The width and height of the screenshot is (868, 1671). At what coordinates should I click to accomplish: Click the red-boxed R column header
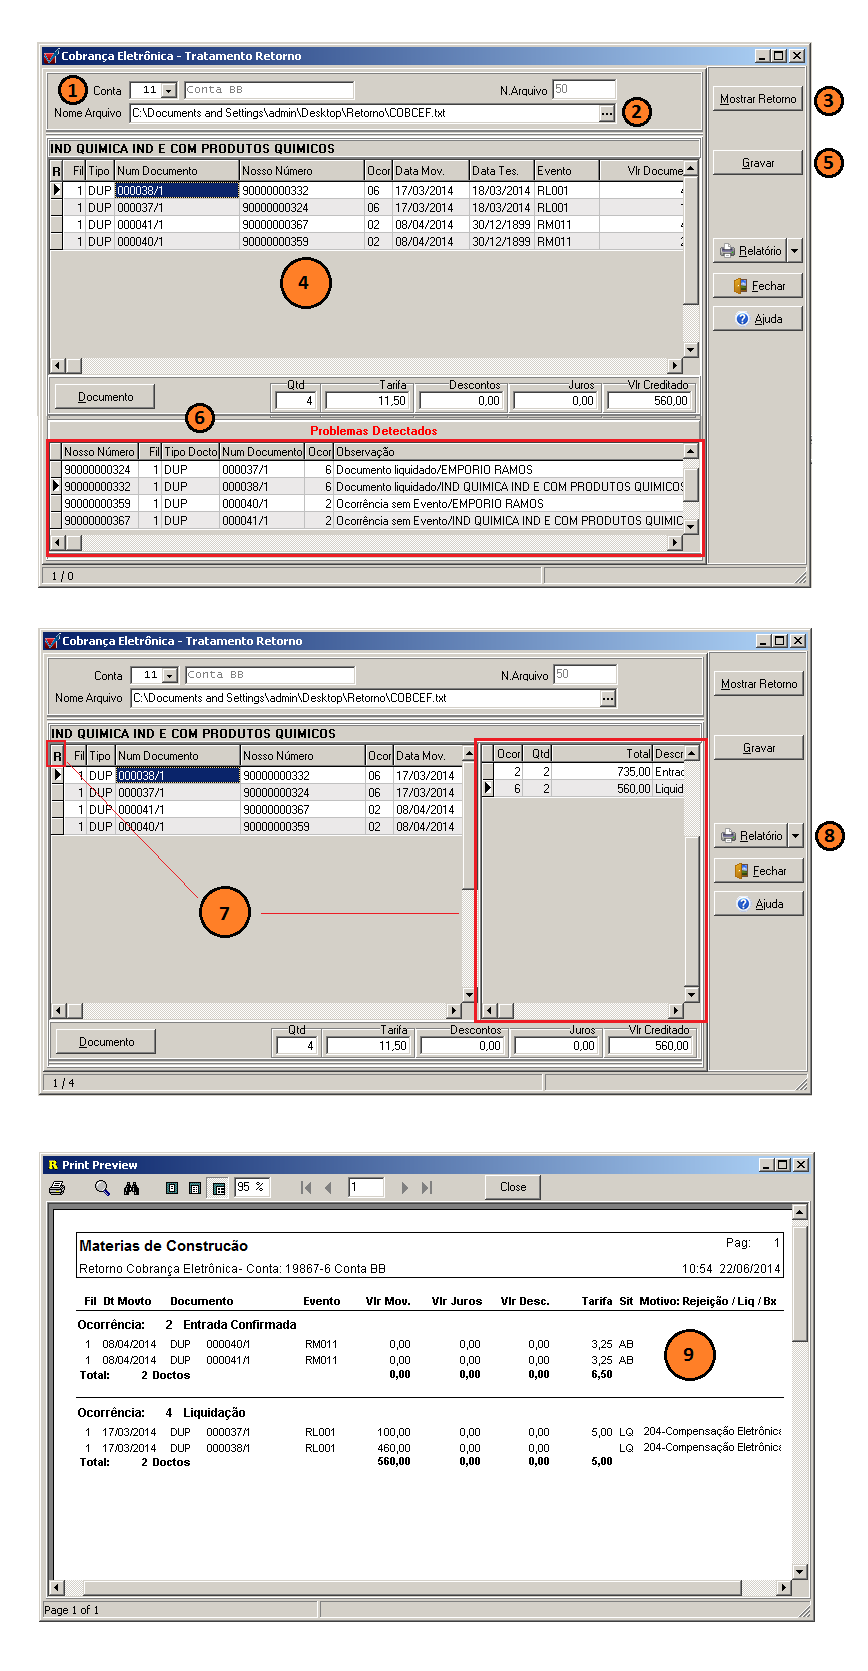pos(57,756)
